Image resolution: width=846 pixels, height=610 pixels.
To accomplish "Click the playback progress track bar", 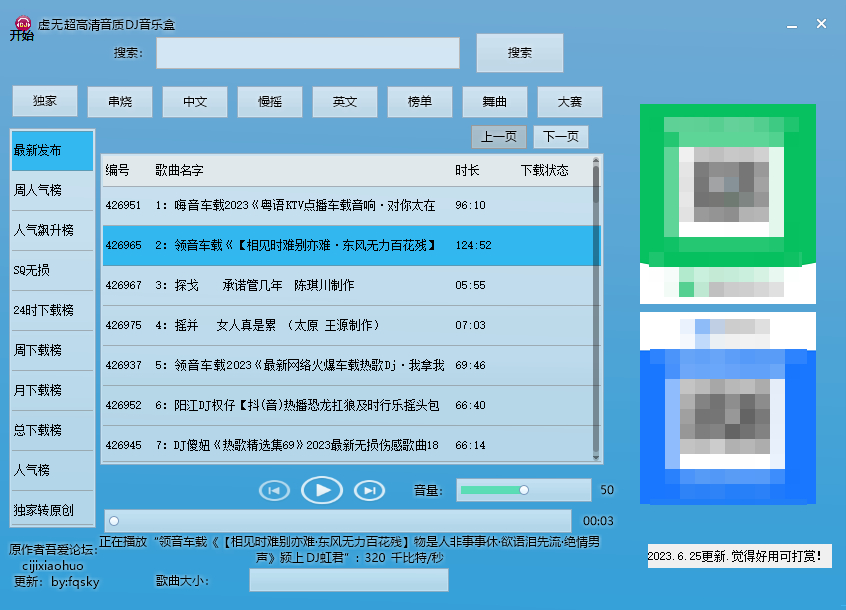I will [x=338, y=521].
